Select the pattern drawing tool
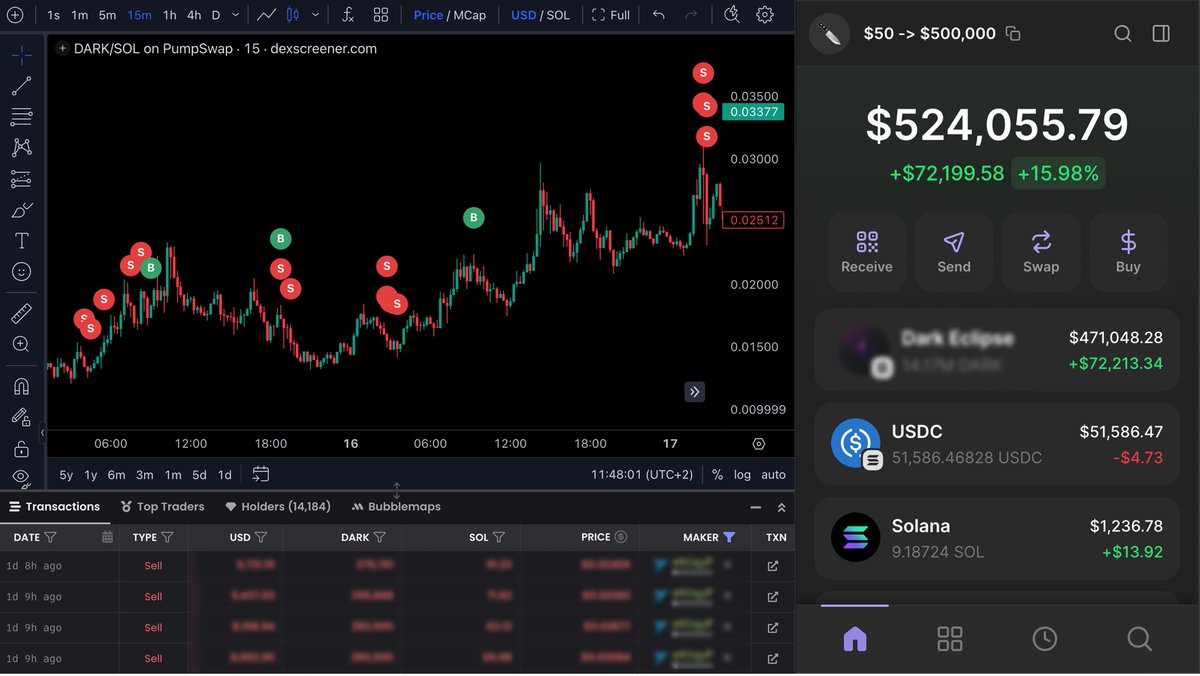The width and height of the screenshot is (1200, 676). tap(21, 148)
